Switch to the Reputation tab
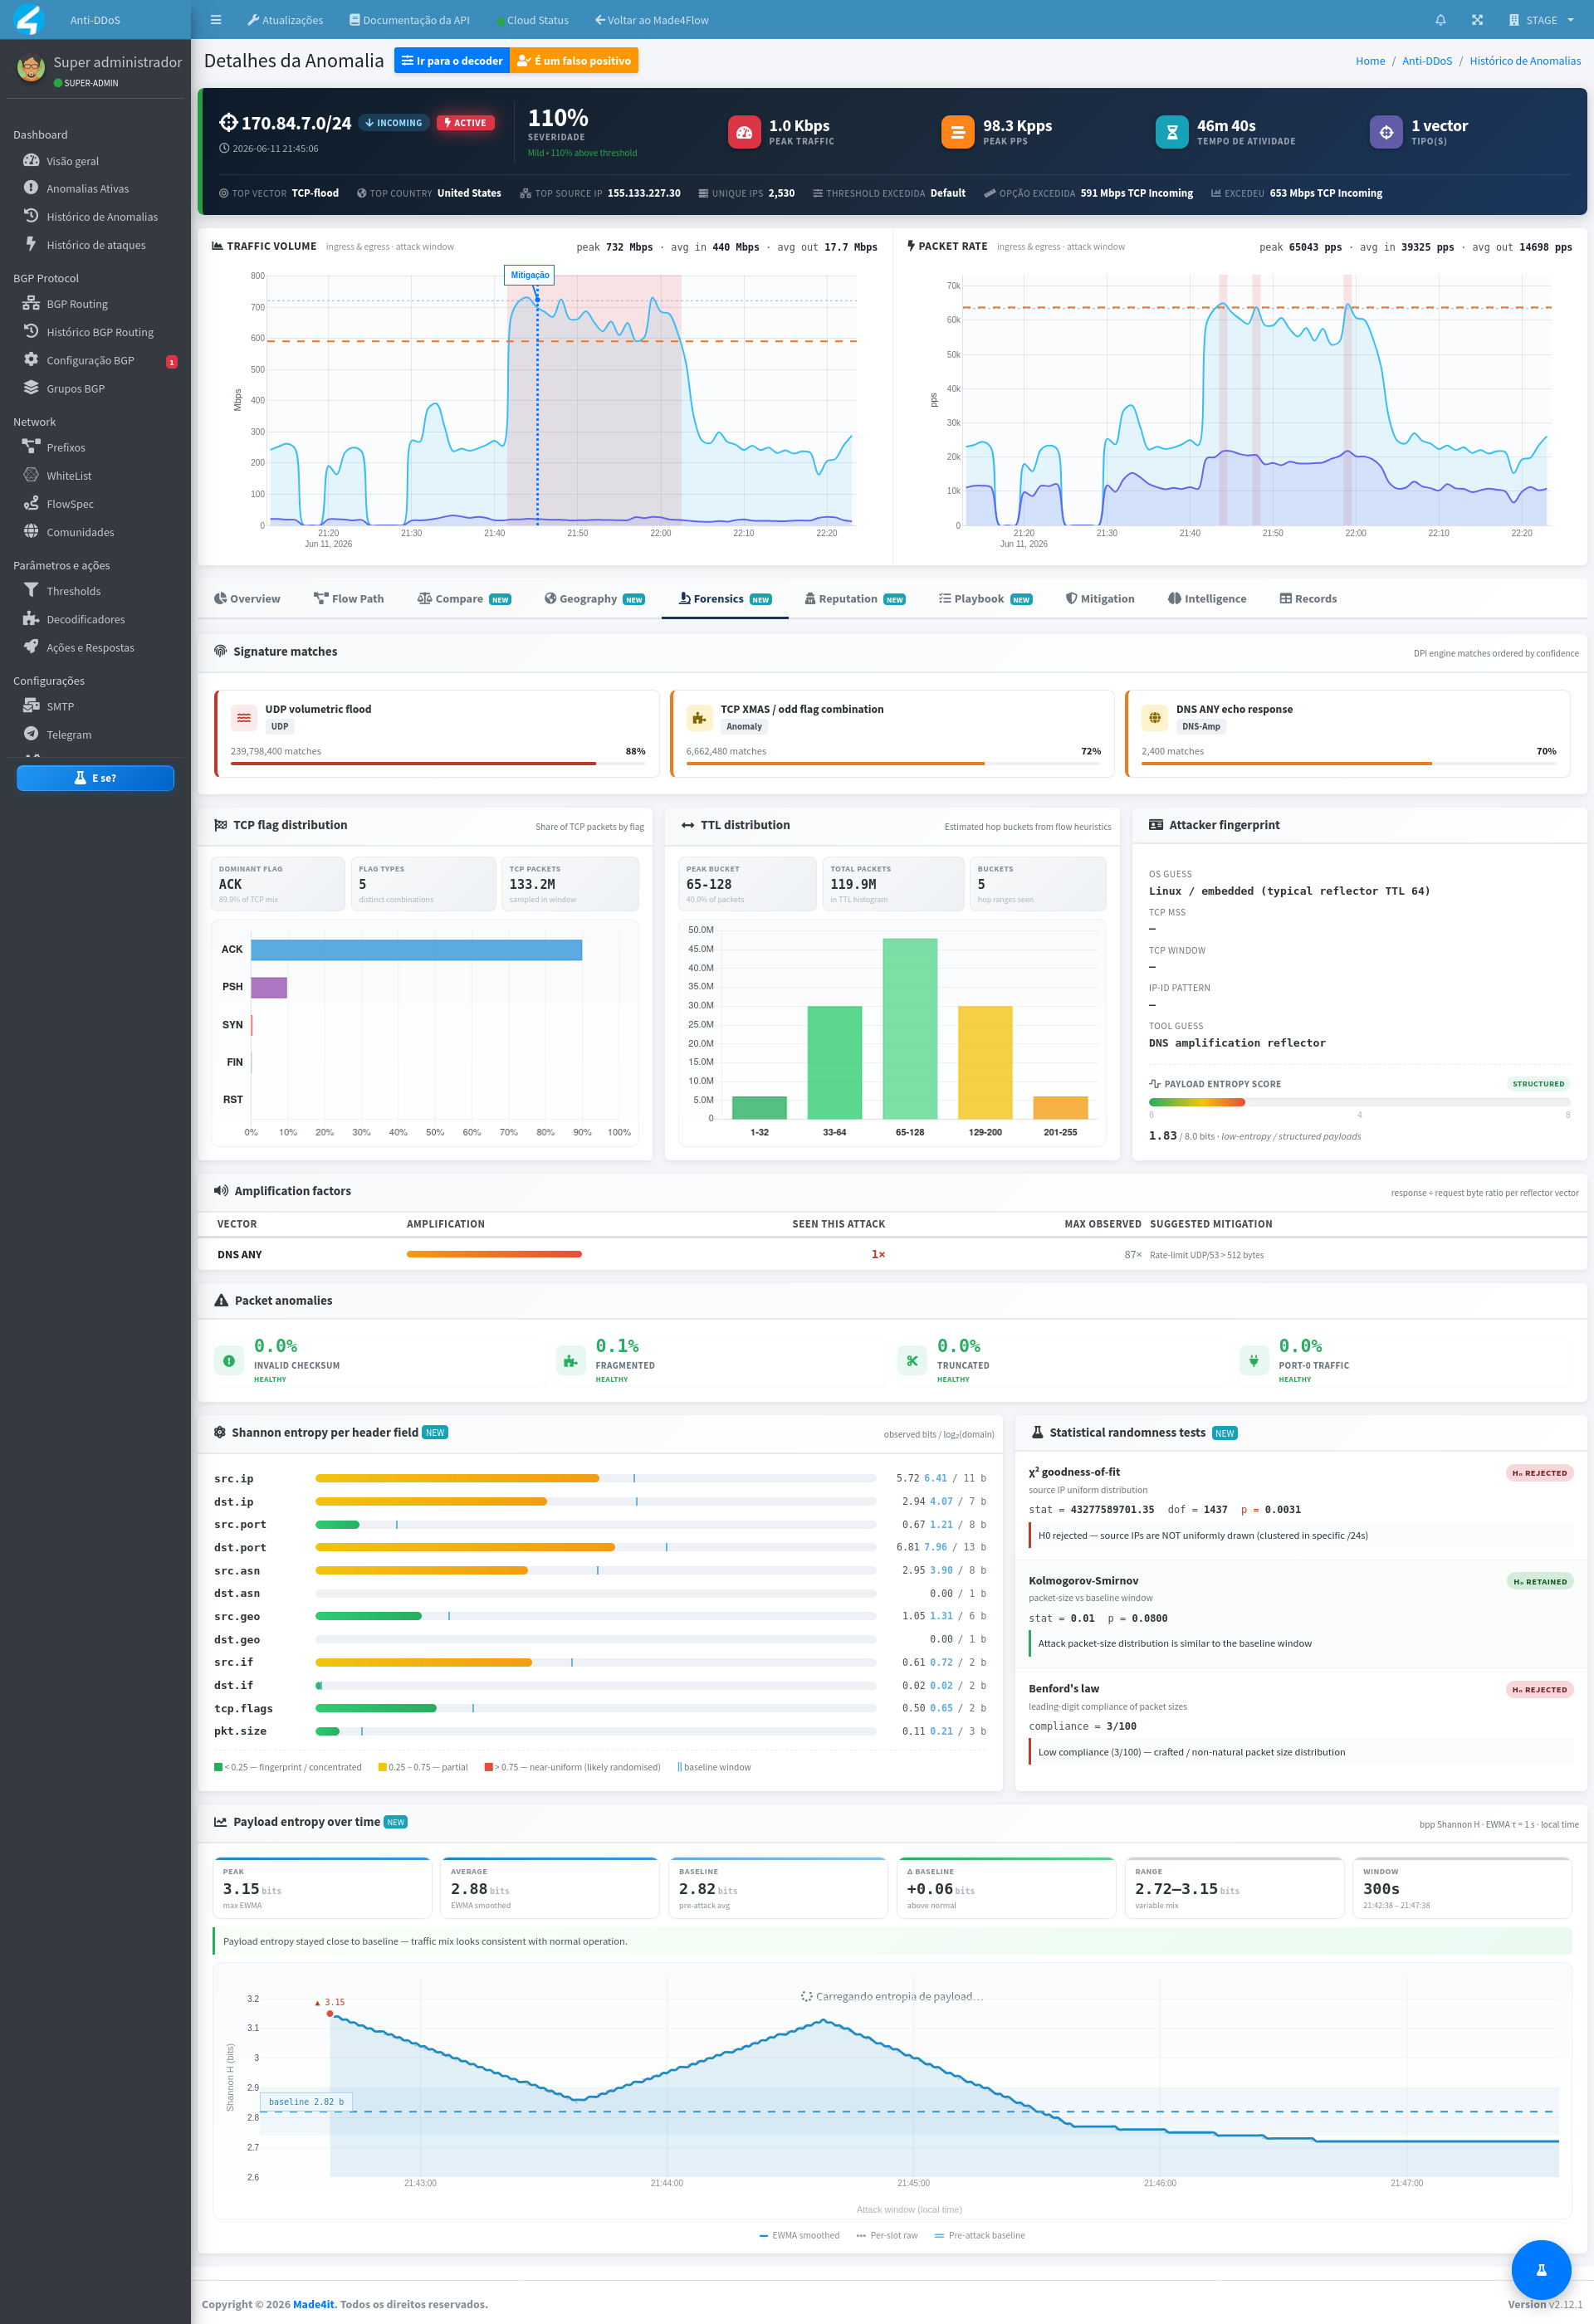 click(x=855, y=599)
